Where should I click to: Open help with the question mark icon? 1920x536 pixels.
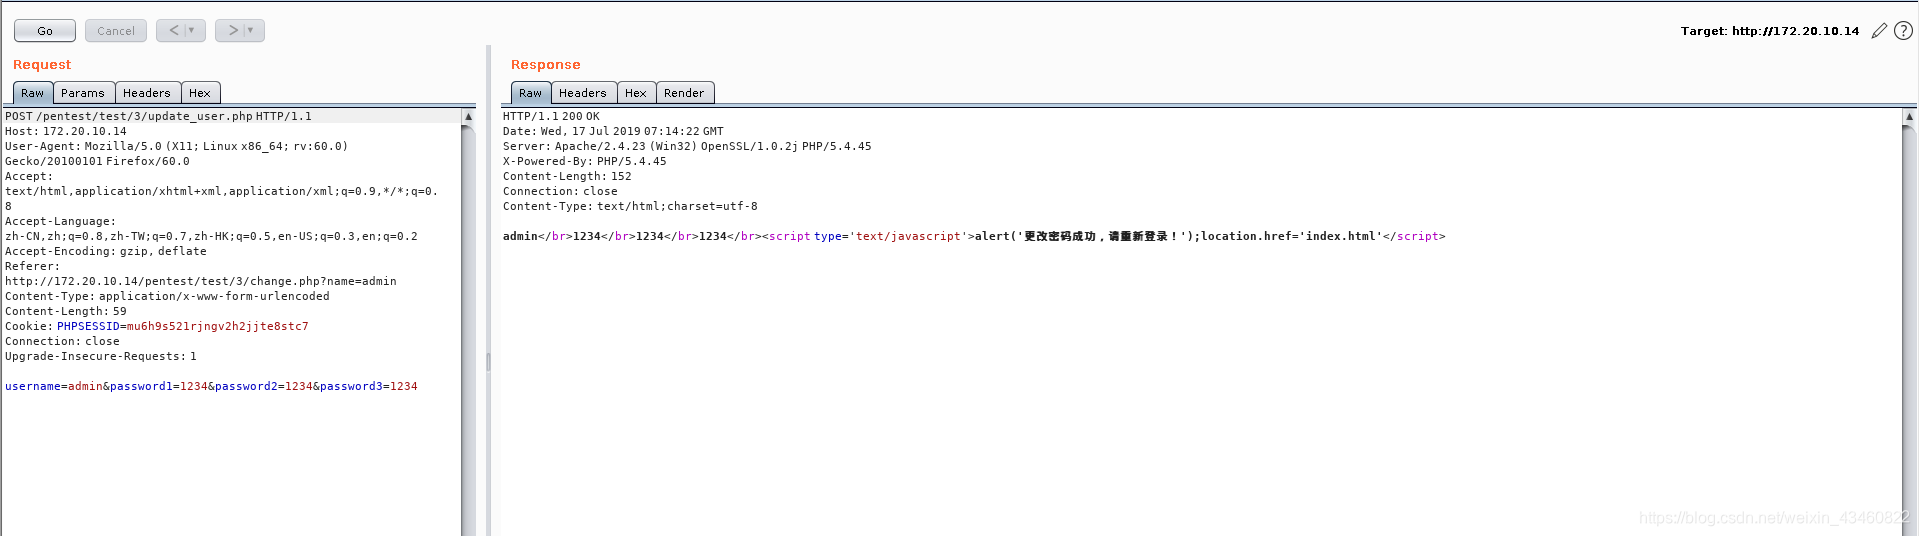pos(1903,31)
